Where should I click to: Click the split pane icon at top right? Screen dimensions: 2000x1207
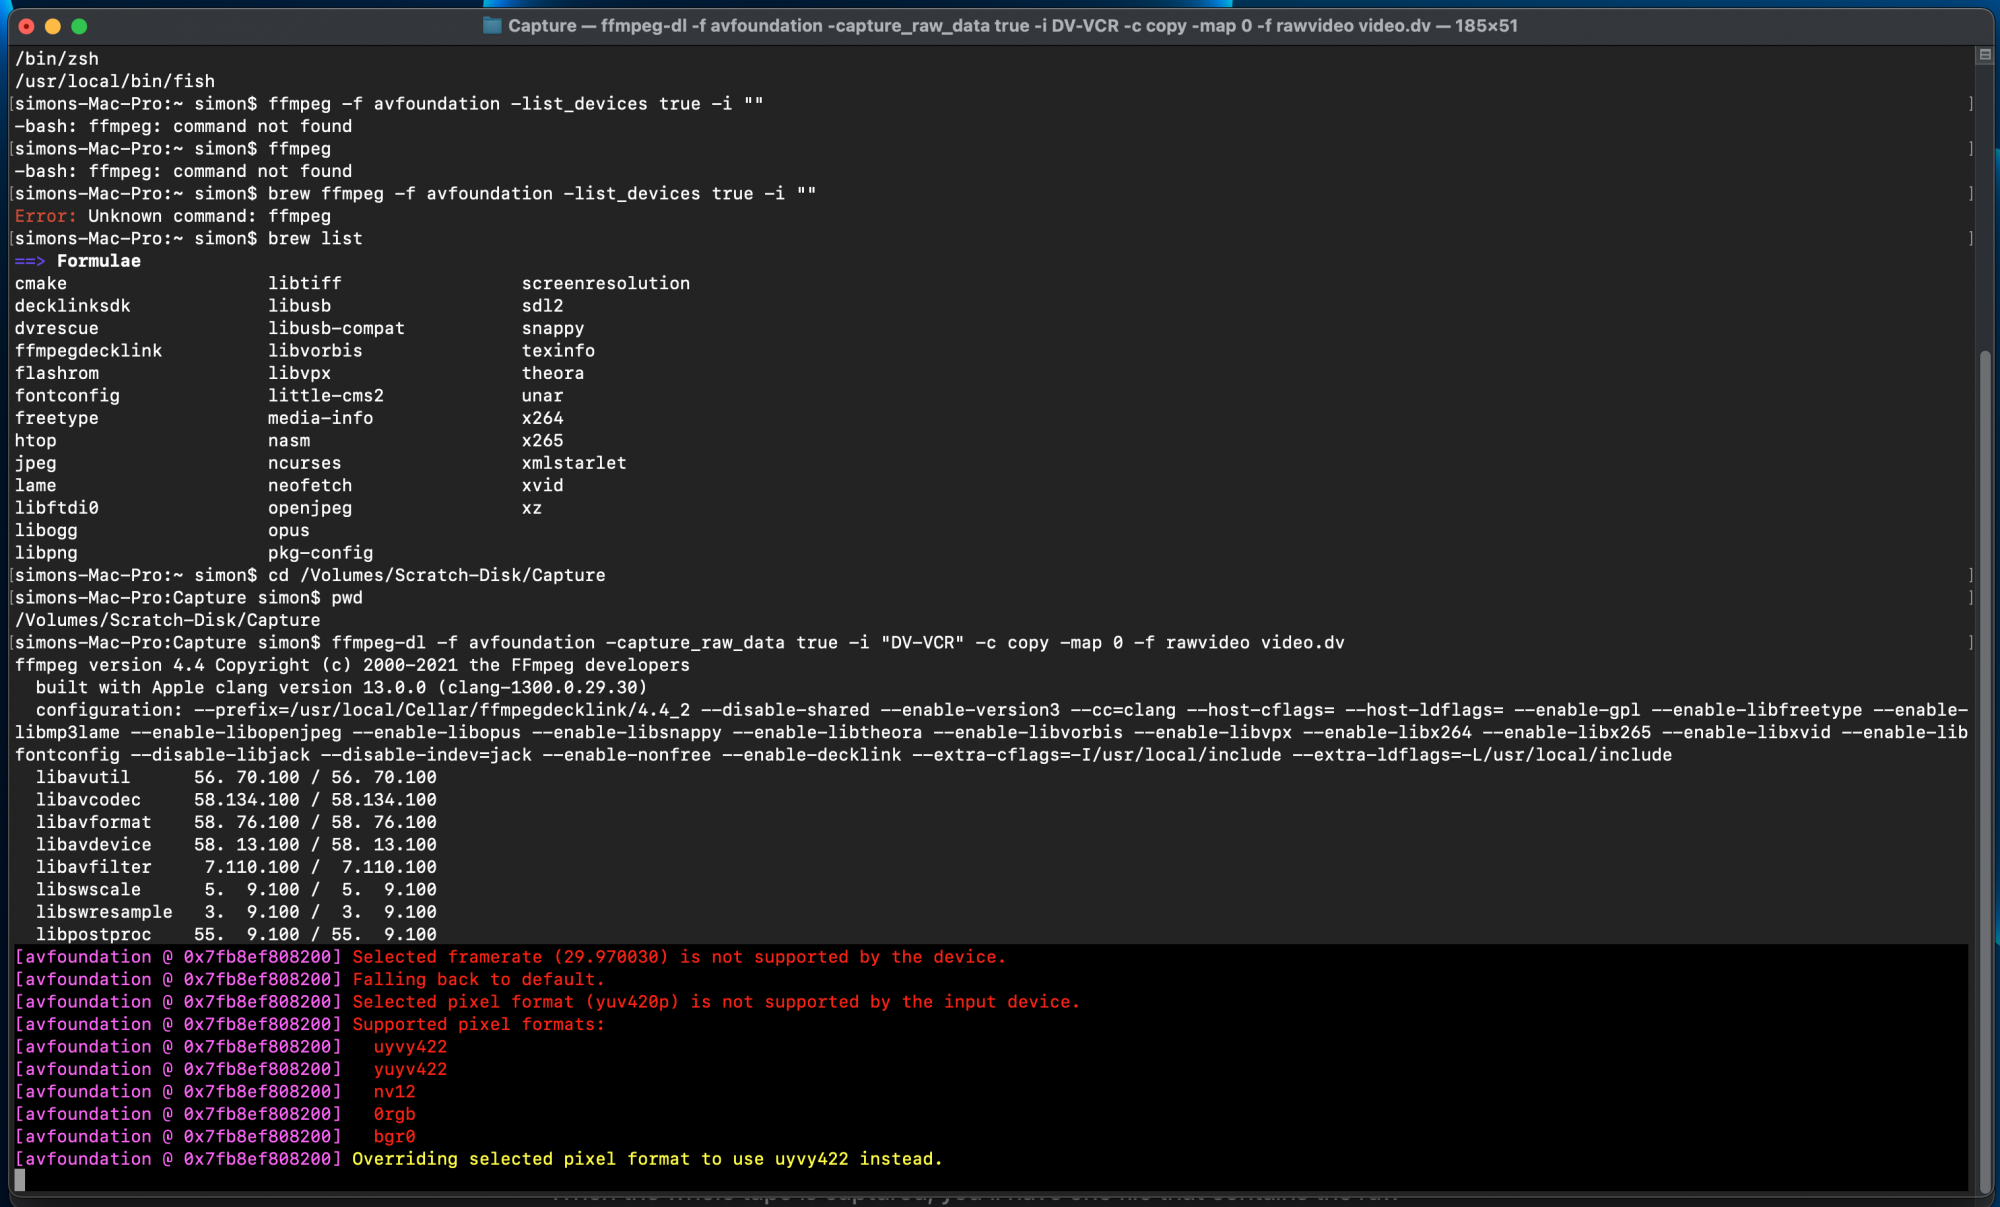[x=1985, y=55]
